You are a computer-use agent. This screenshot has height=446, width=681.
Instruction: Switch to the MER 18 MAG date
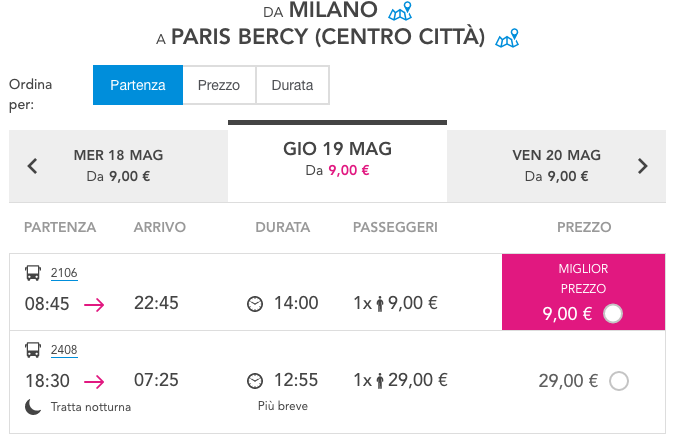click(118, 165)
